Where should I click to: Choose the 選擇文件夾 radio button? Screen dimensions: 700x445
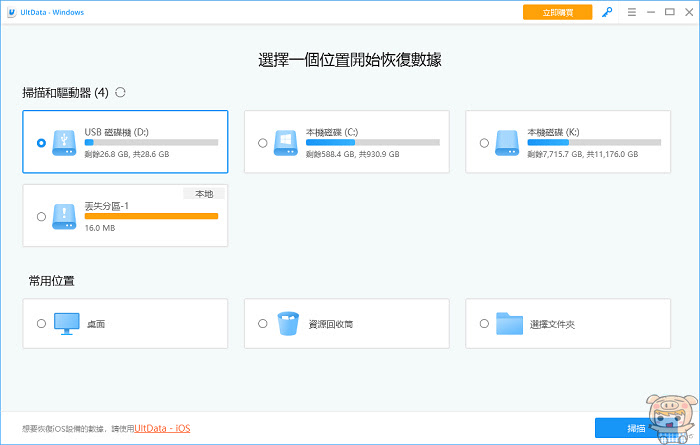click(484, 323)
